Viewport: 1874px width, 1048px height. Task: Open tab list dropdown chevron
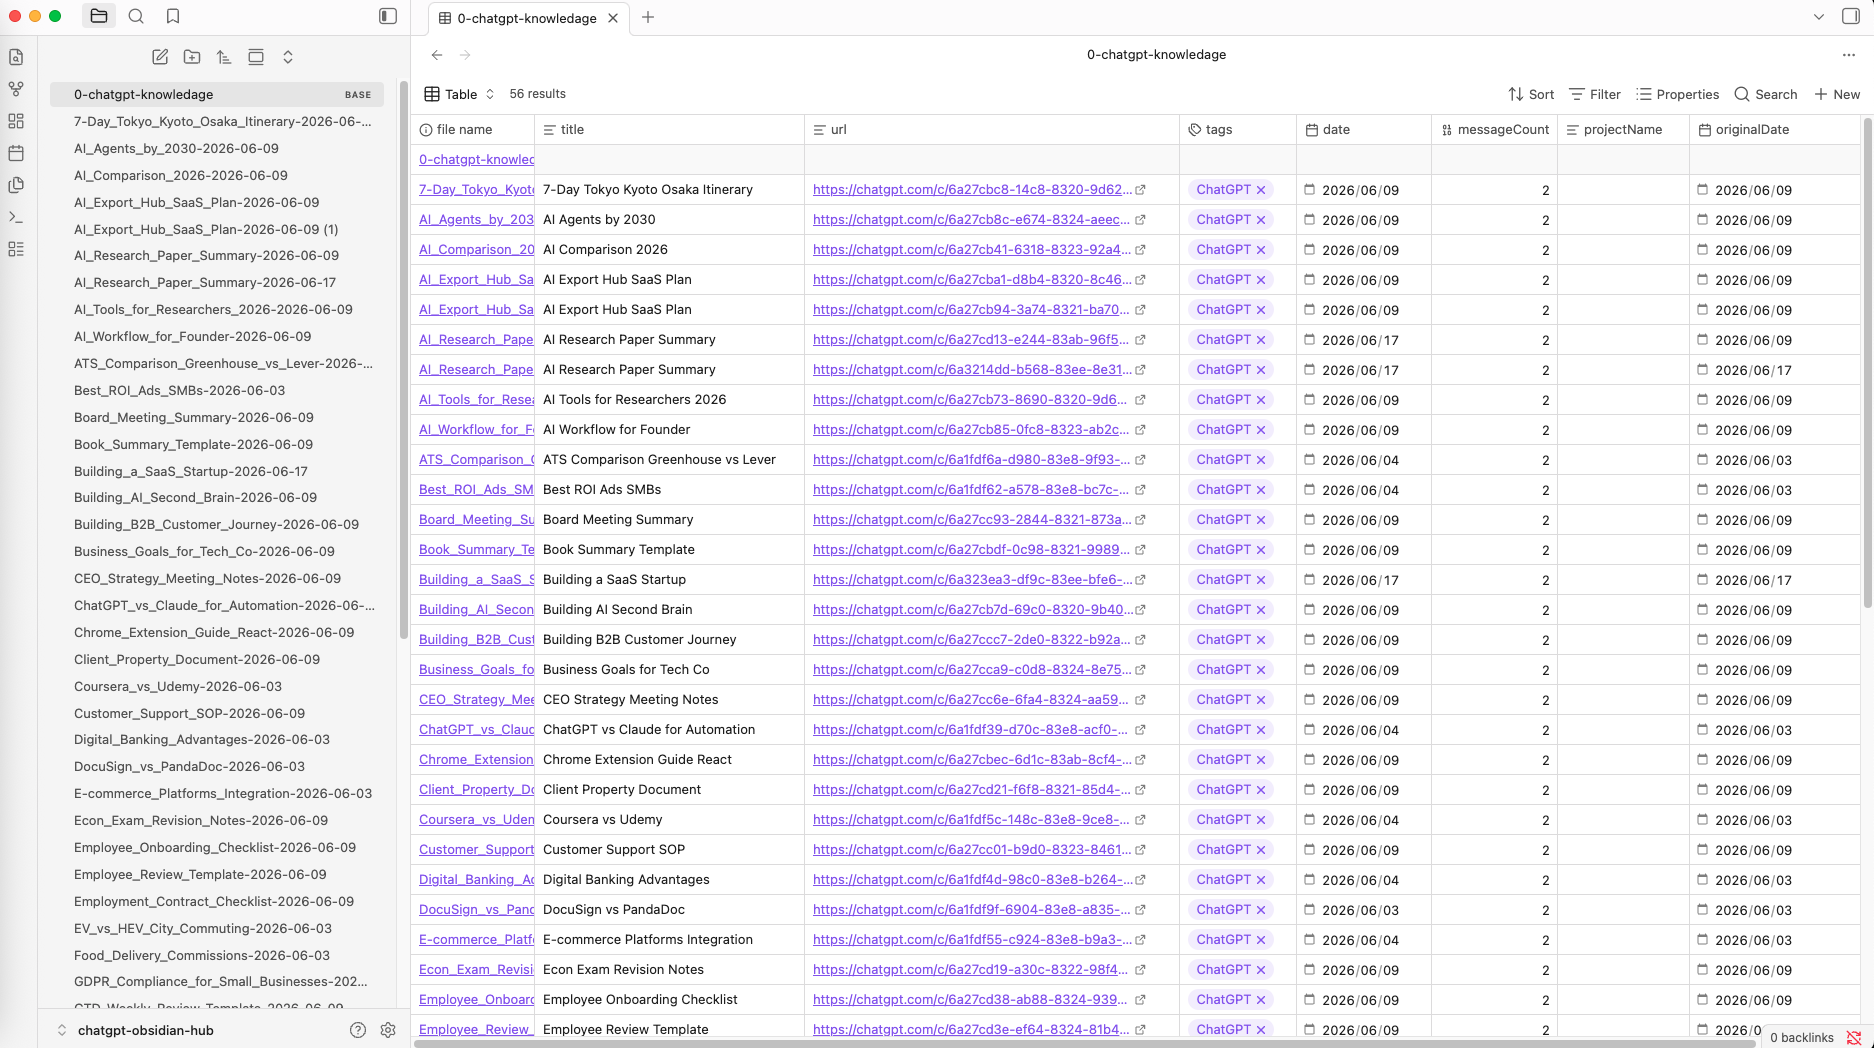coord(1819,17)
